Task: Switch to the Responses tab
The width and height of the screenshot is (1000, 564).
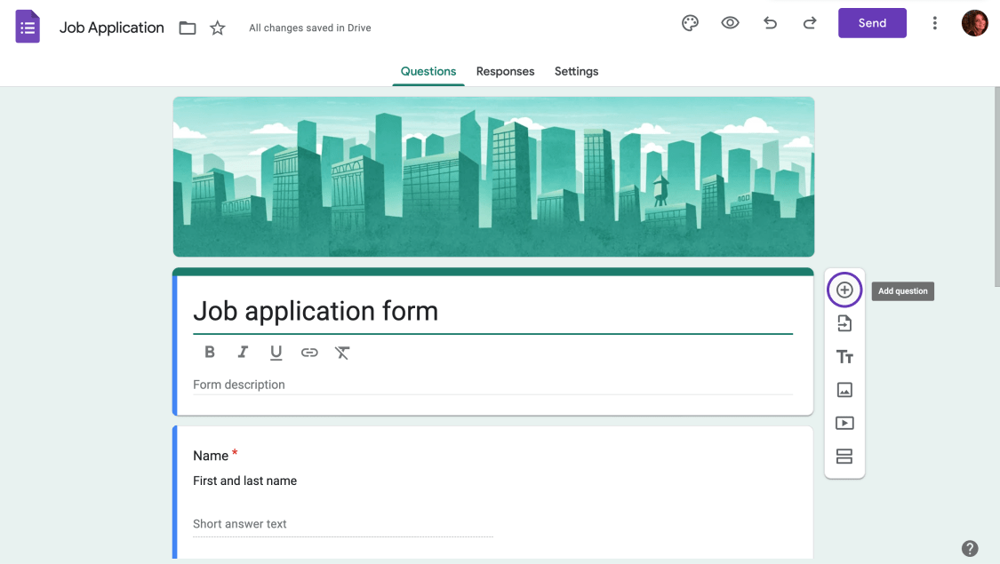Action: coord(505,71)
